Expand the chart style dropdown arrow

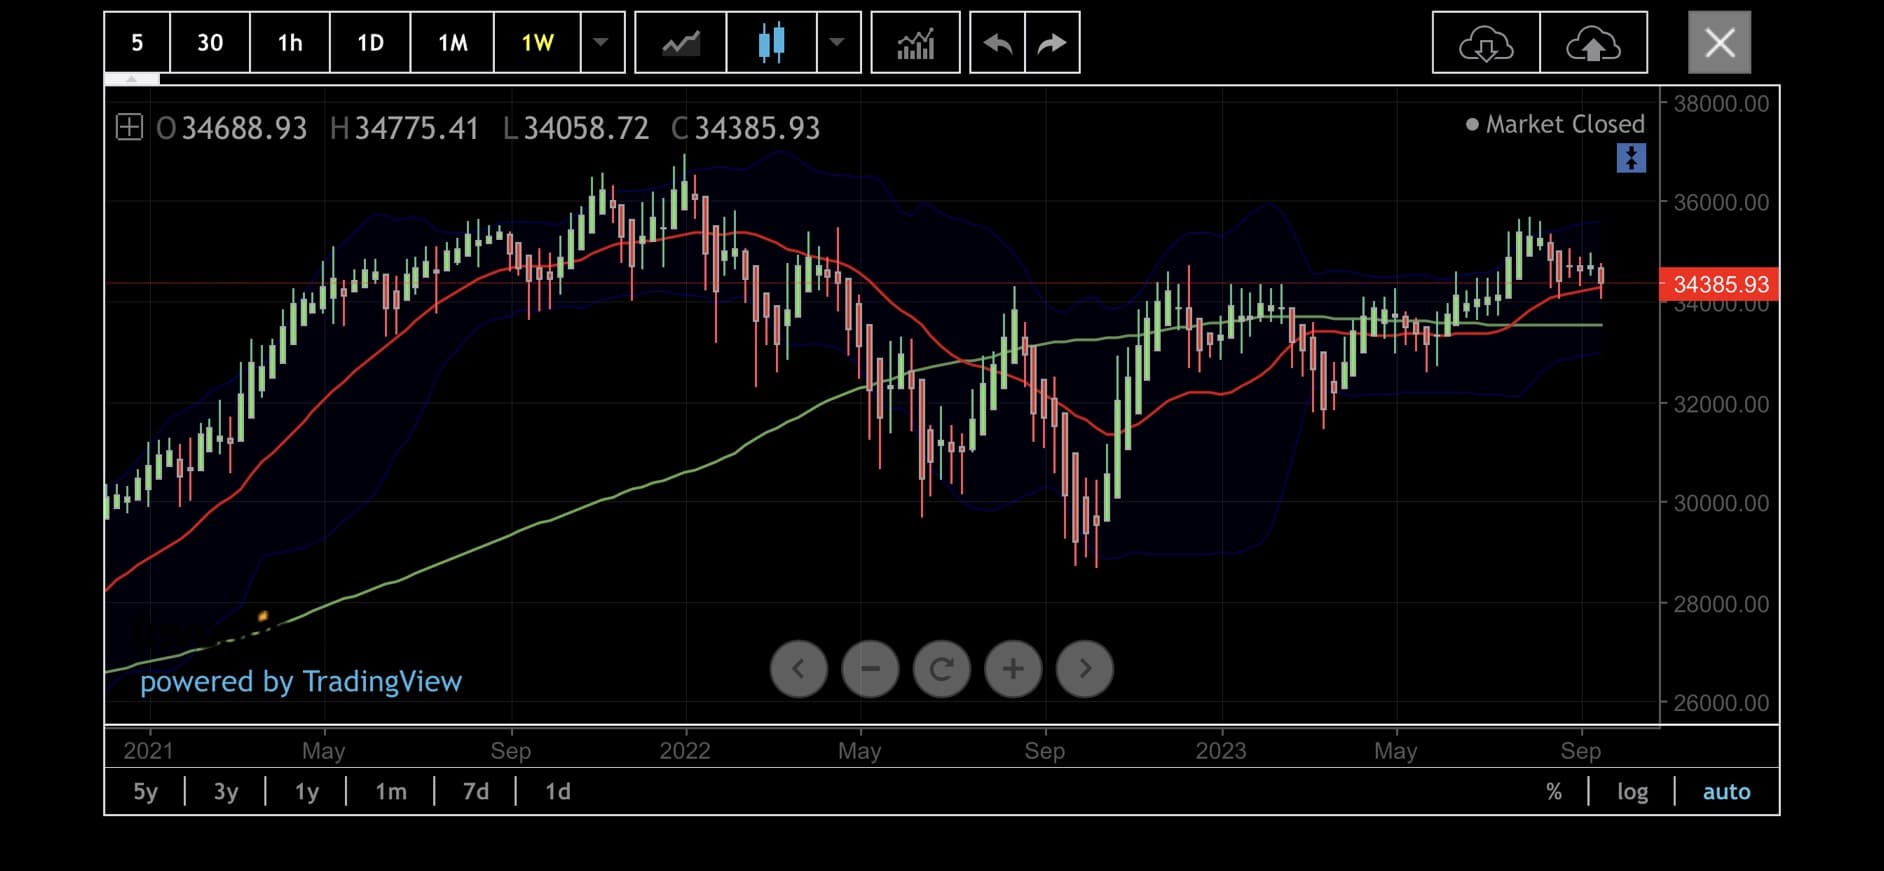pyautogui.click(x=838, y=43)
